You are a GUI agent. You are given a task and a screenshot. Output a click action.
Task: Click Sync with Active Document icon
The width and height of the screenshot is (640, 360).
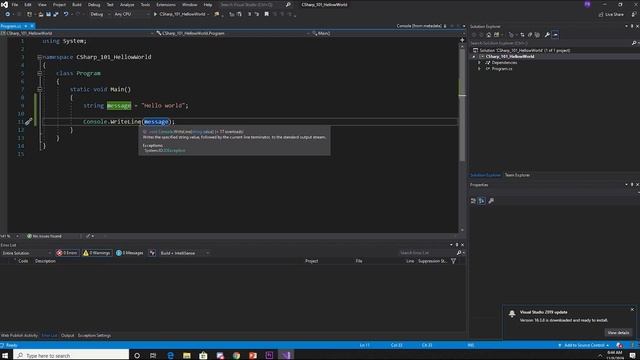click(x=522, y=35)
